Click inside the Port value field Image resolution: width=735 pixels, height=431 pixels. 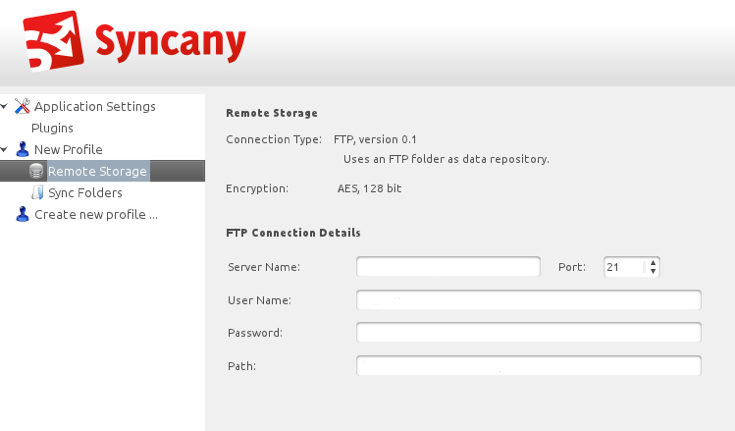coord(624,267)
